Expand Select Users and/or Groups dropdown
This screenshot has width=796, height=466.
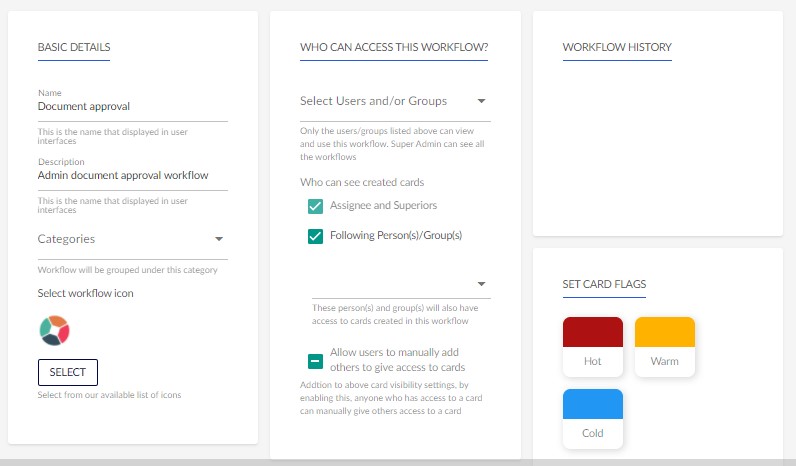[x=395, y=101]
